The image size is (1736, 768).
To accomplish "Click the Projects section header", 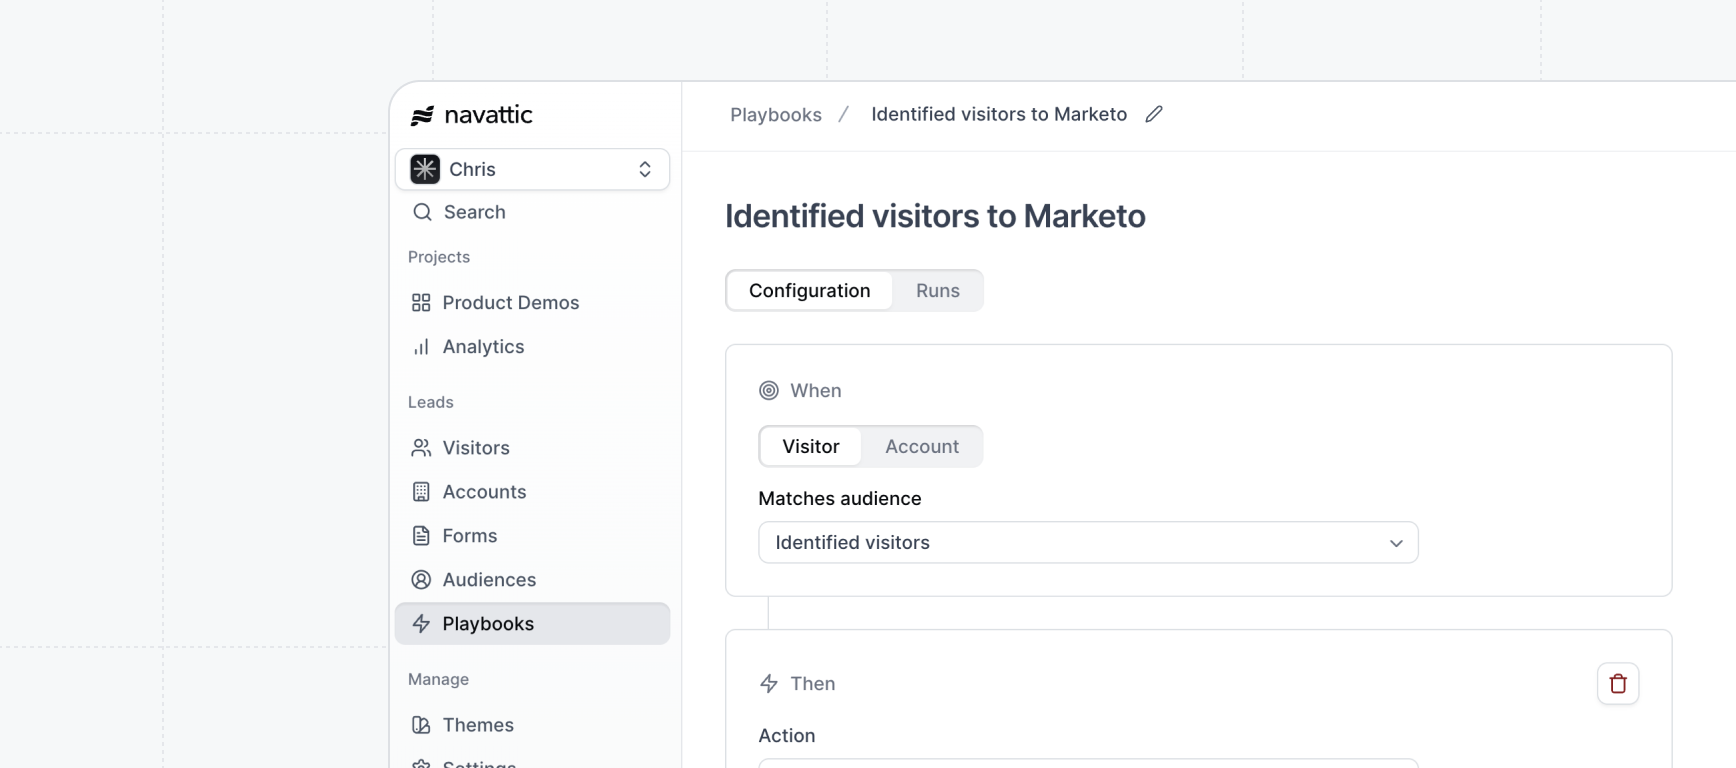I will click(439, 257).
